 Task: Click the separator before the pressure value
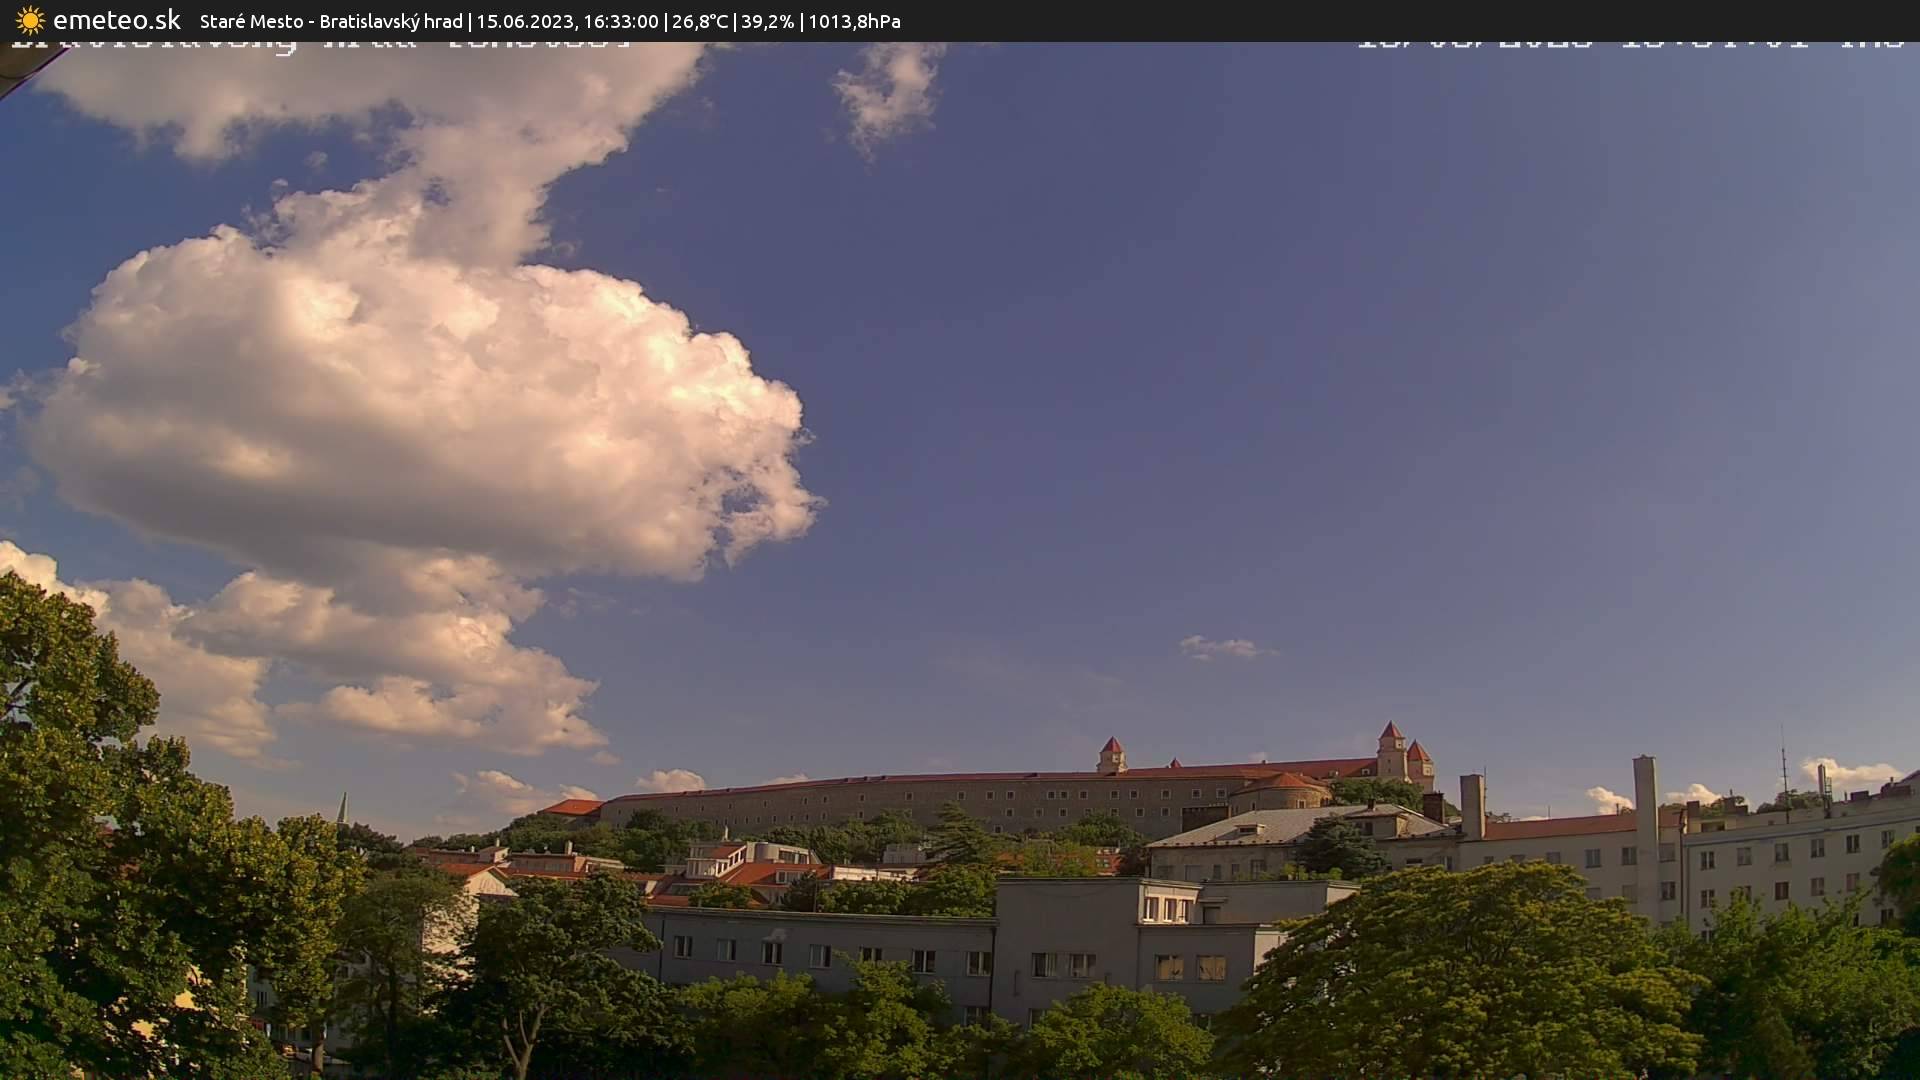(802, 20)
